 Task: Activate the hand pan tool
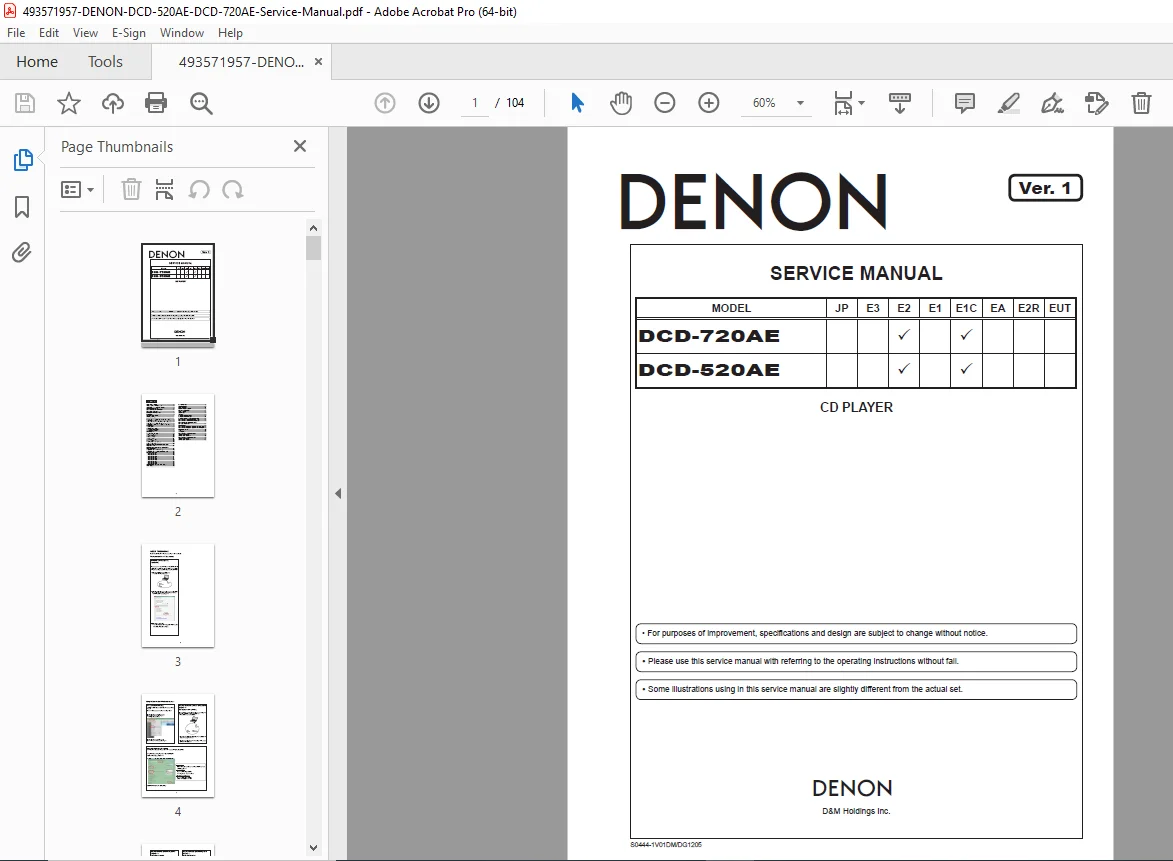click(x=620, y=102)
